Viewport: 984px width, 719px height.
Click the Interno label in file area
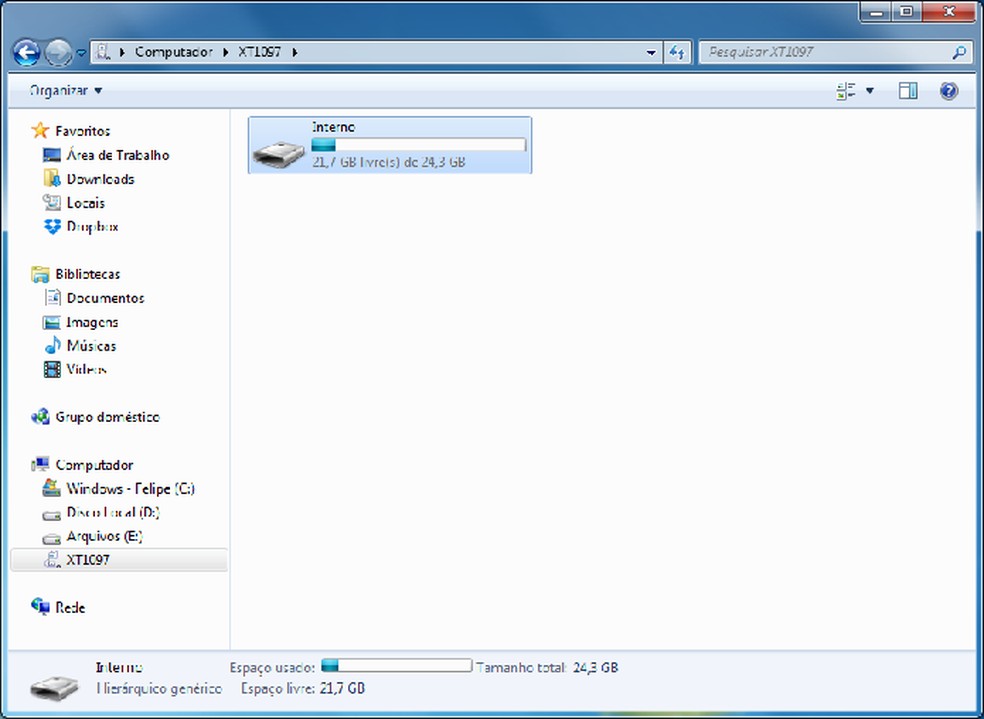333,127
